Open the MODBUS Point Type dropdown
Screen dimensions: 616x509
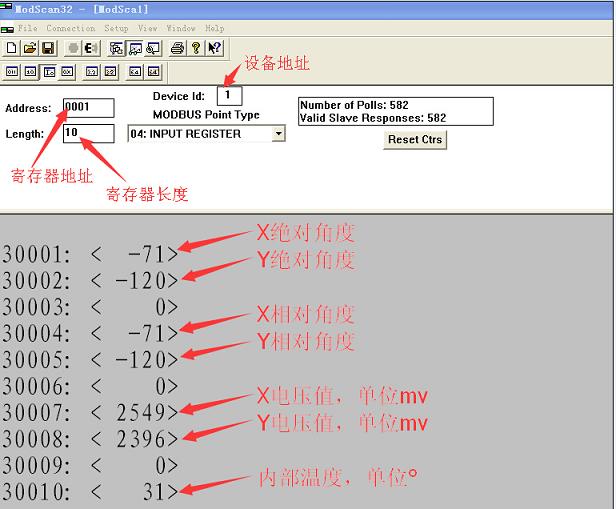(x=278, y=133)
